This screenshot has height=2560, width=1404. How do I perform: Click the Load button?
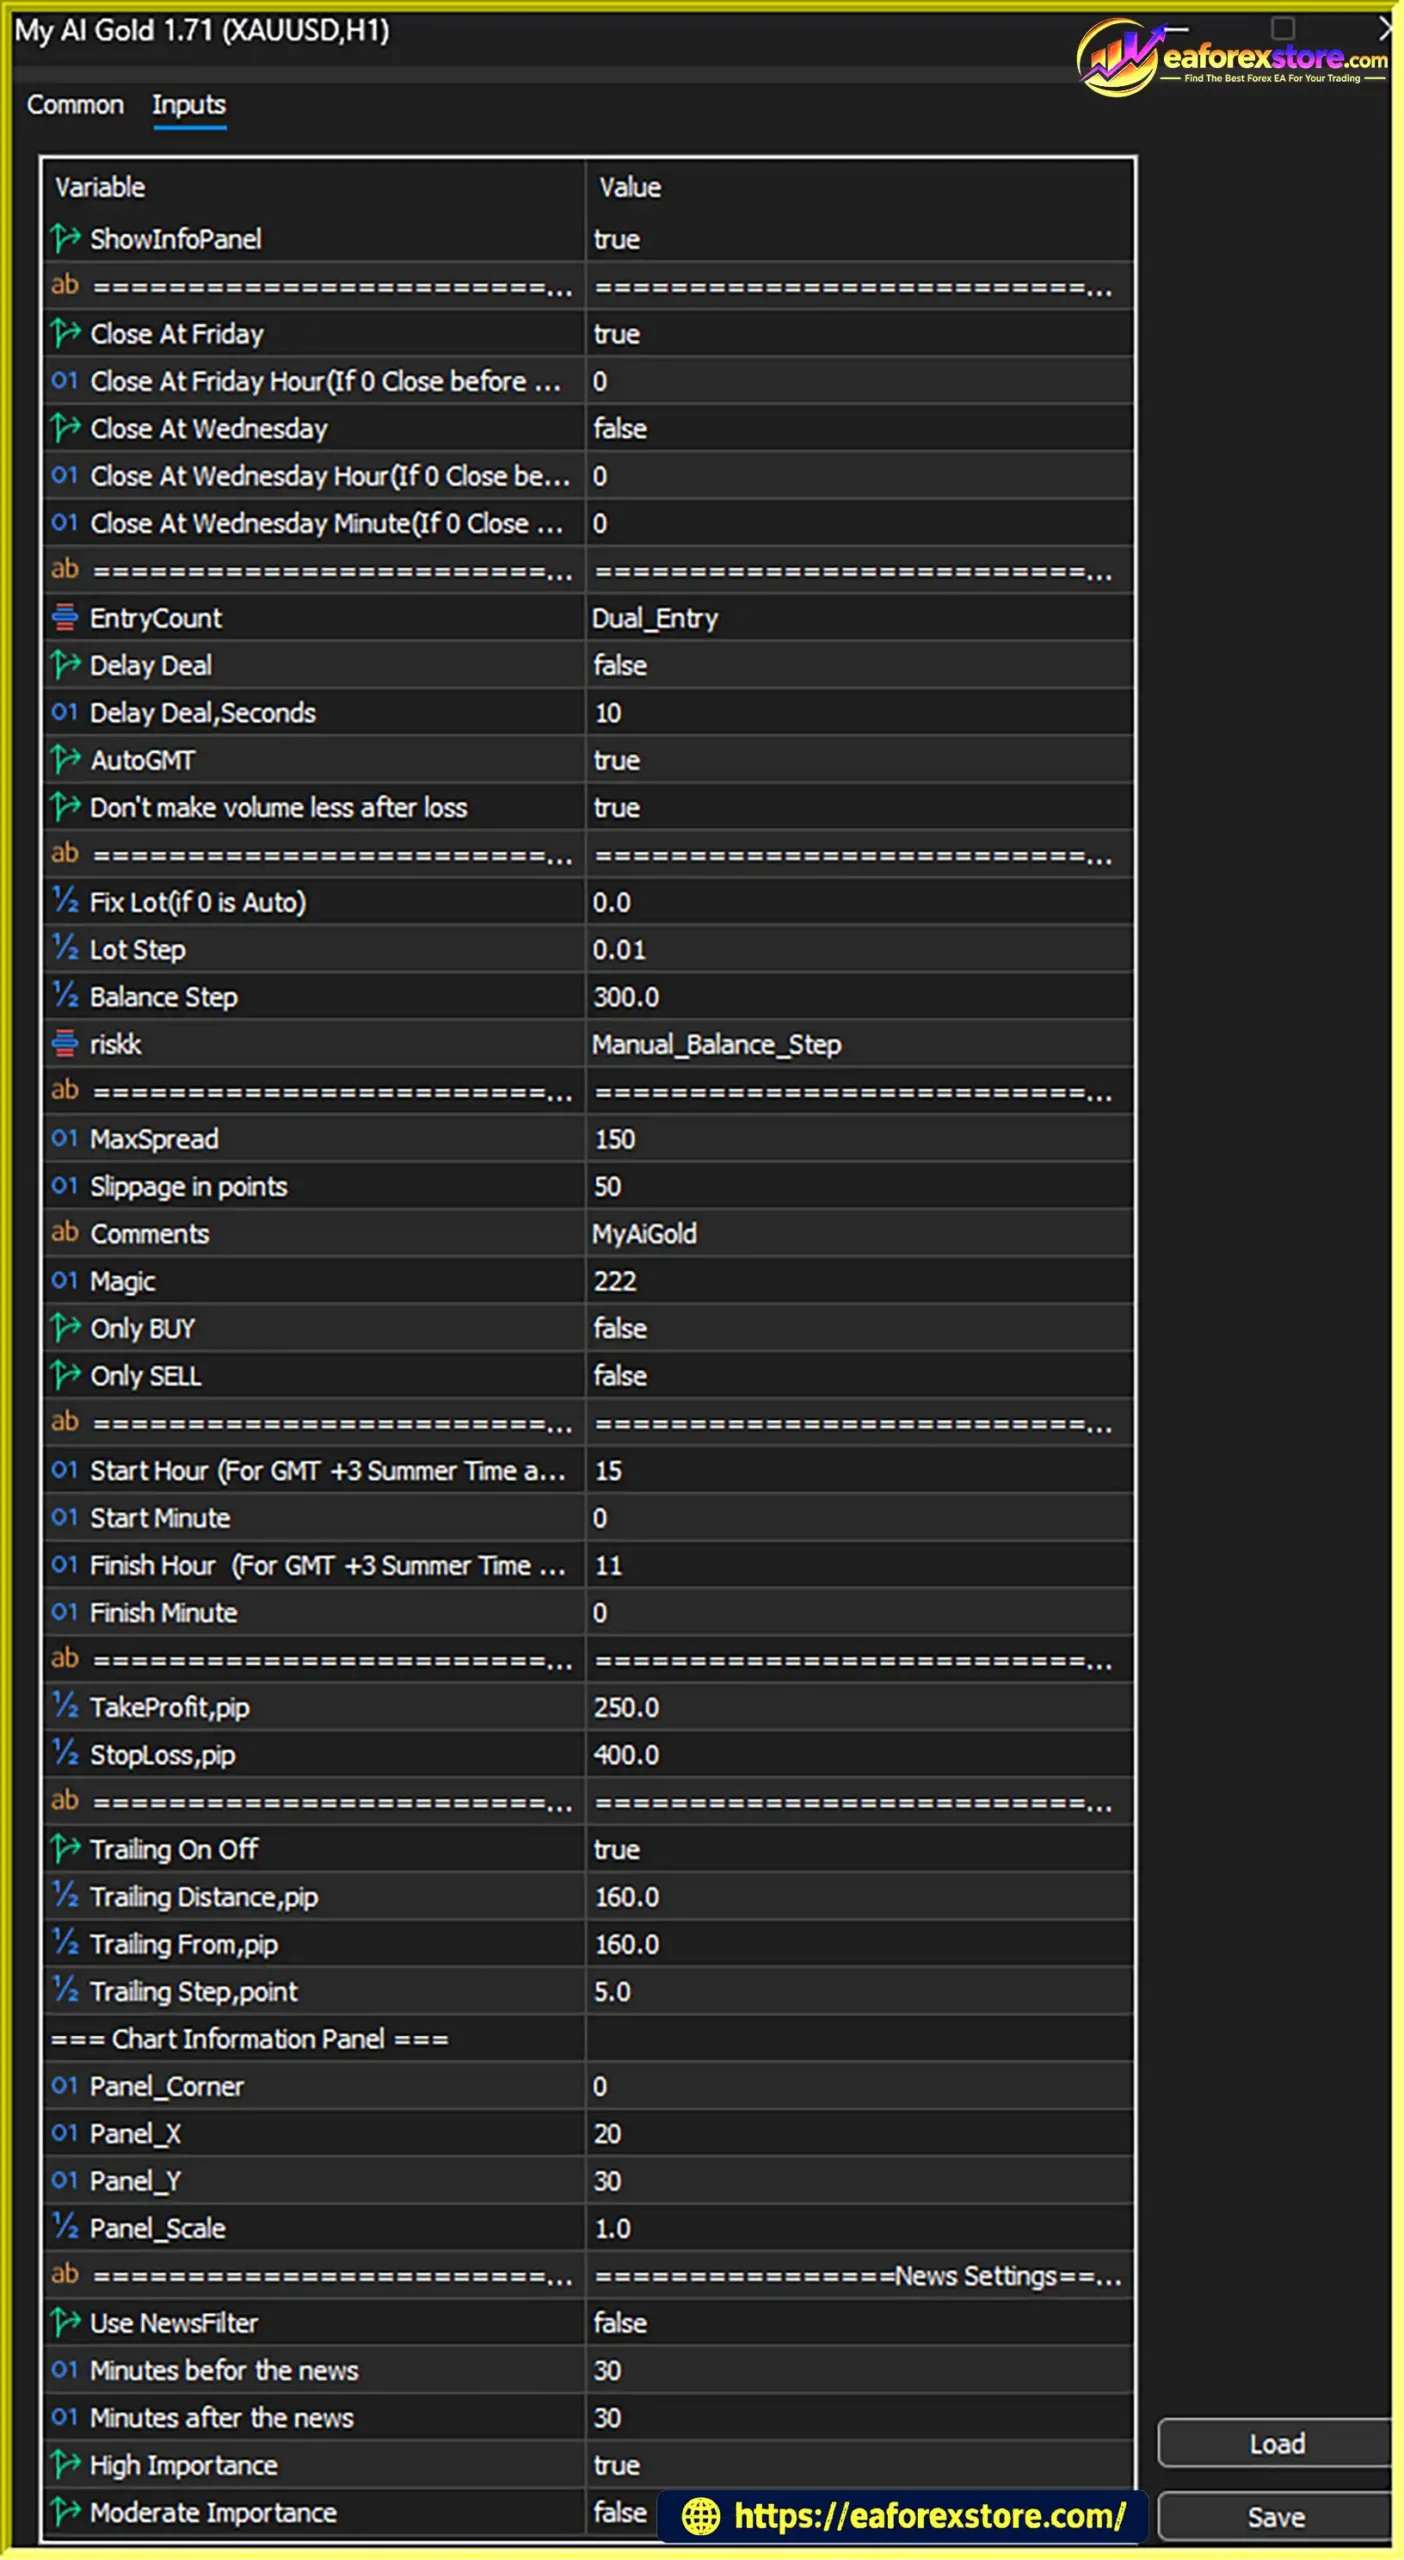(1275, 2444)
